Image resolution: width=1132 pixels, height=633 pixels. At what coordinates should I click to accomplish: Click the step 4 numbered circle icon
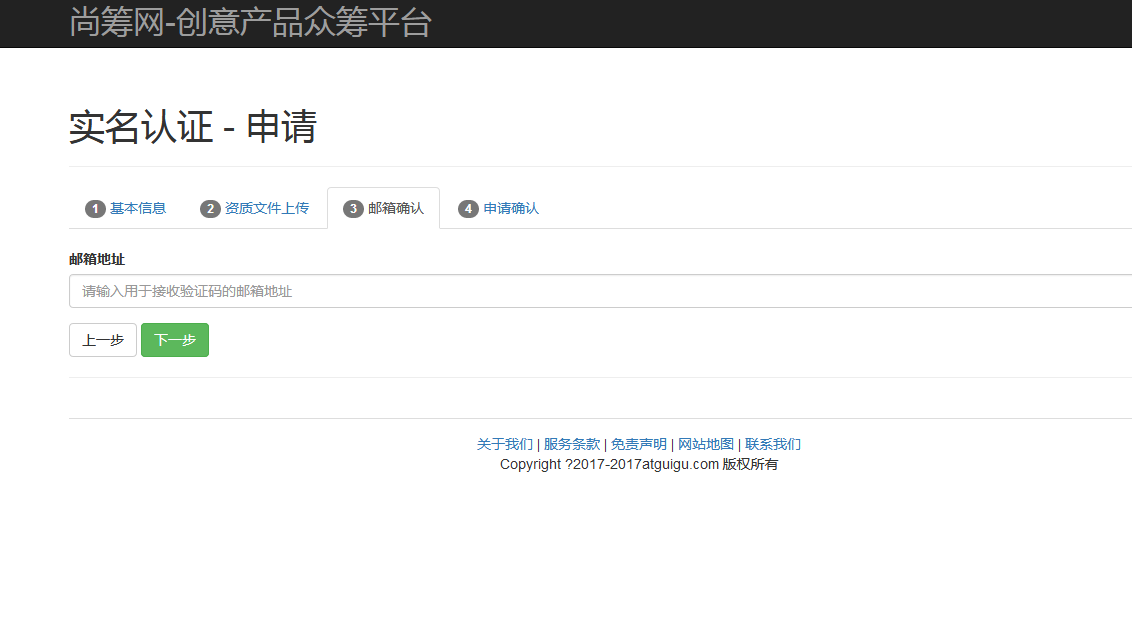pyautogui.click(x=467, y=208)
